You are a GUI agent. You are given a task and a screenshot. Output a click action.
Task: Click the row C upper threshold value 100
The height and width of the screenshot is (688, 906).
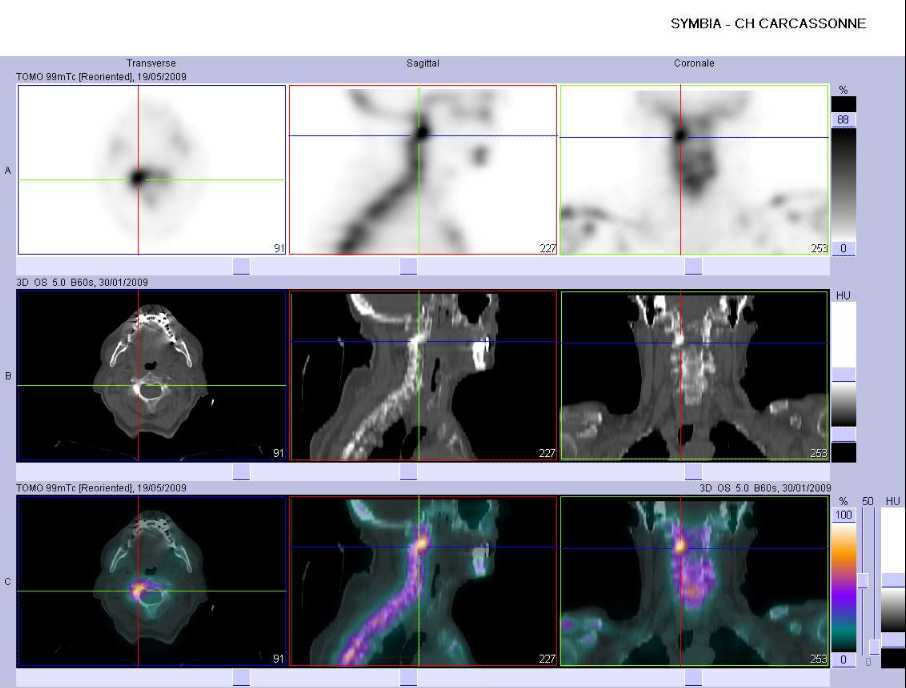pyautogui.click(x=843, y=515)
